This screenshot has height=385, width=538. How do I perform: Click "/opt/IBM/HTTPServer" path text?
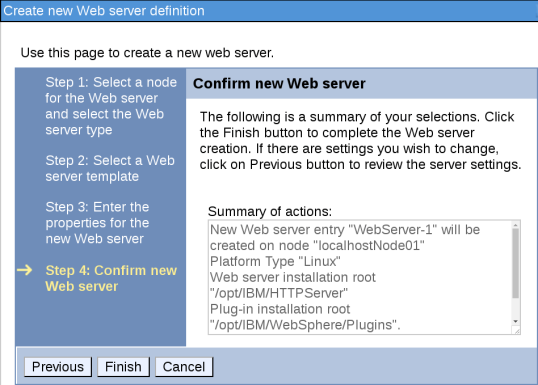[279, 293]
